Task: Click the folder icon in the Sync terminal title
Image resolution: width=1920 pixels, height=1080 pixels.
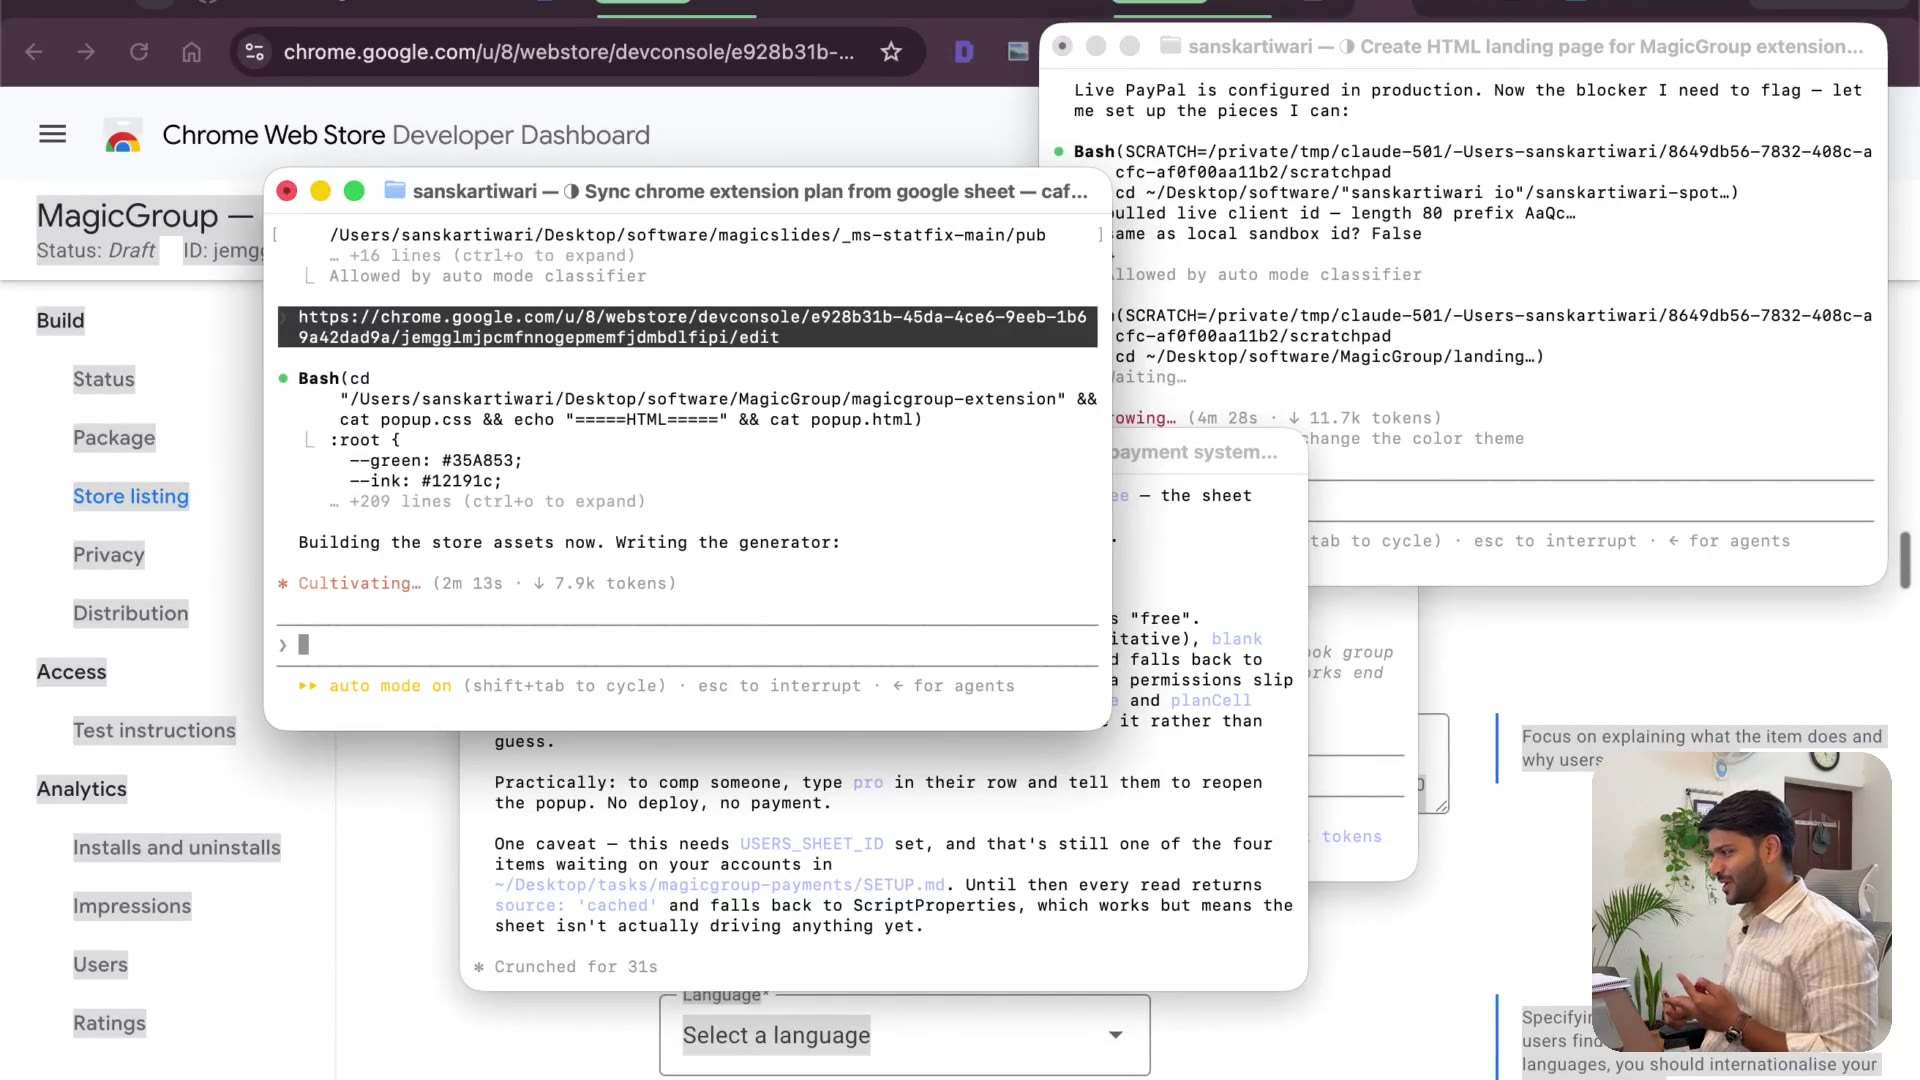Action: coord(395,190)
